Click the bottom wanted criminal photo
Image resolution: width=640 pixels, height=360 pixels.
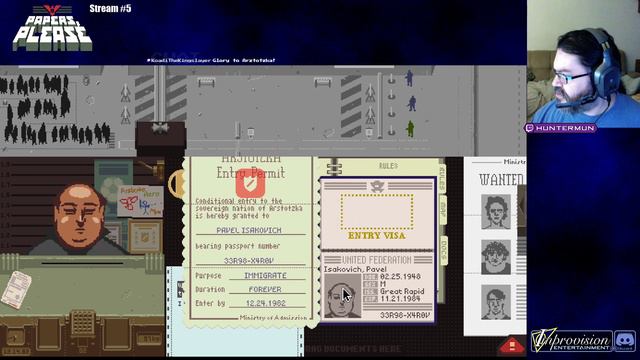pyautogui.click(x=496, y=302)
